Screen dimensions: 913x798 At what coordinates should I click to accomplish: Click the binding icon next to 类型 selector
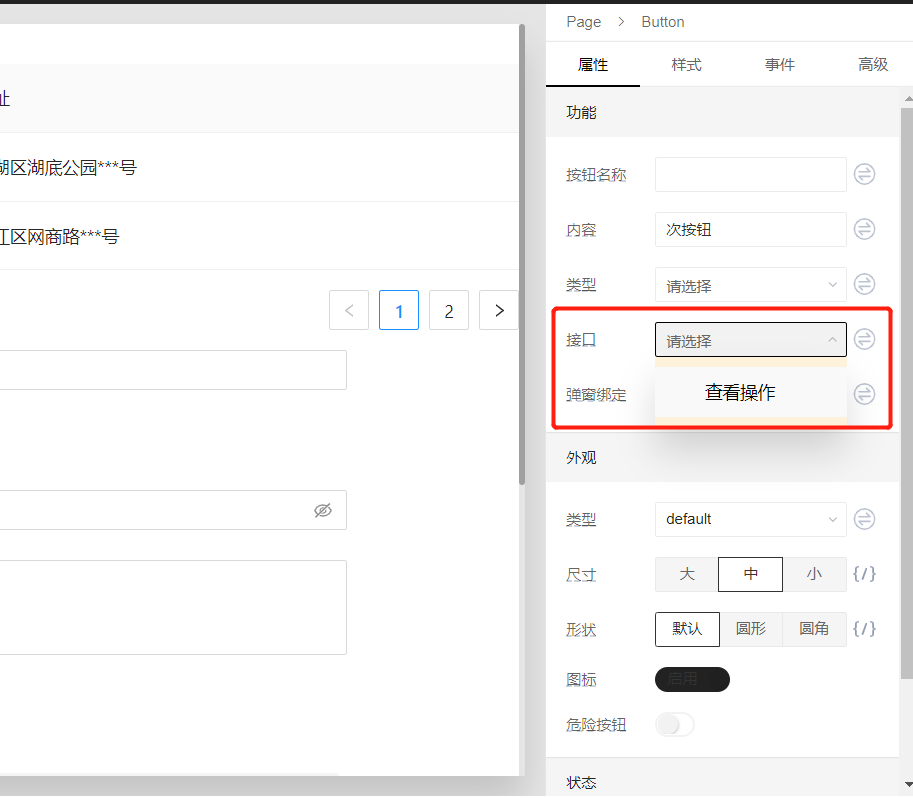point(864,284)
